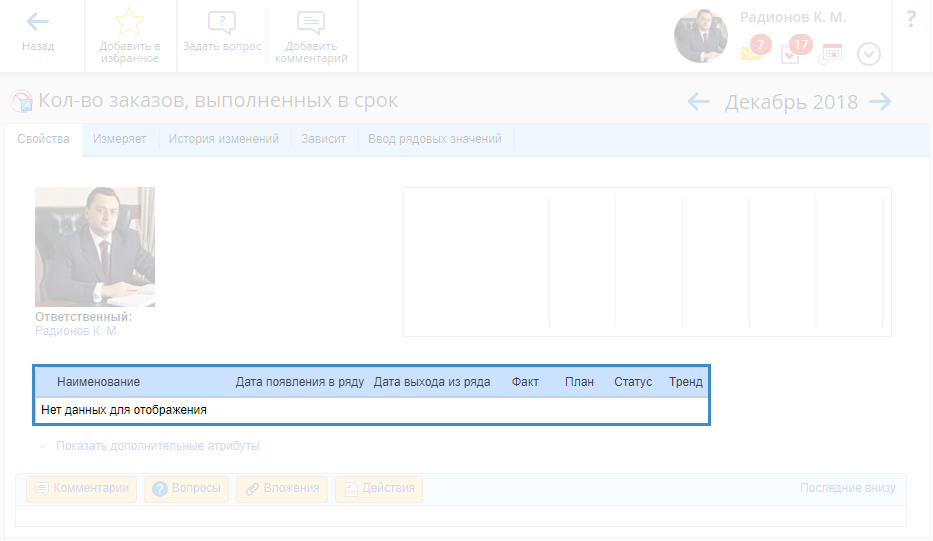
Task: Select the Зависит tab
Action: tap(323, 139)
